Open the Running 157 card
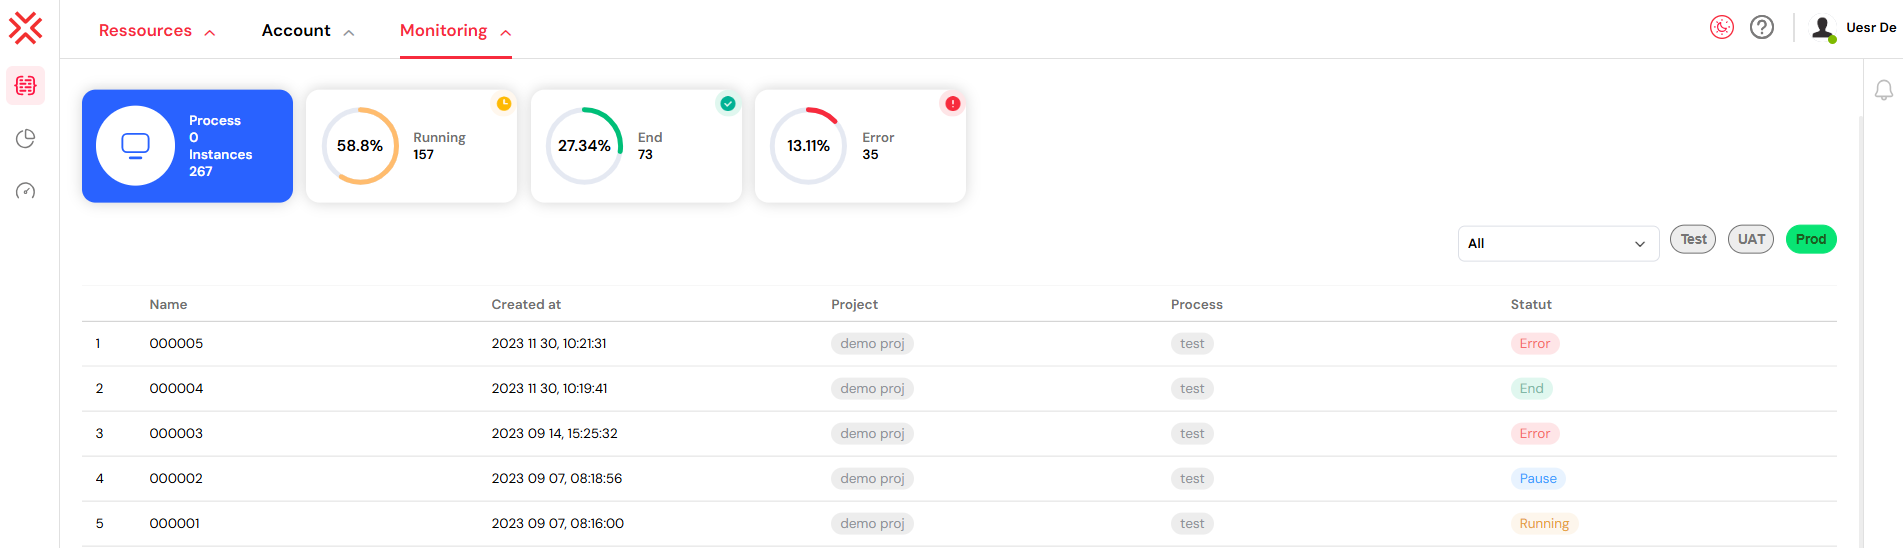Image resolution: width=1903 pixels, height=548 pixels. pos(411,146)
